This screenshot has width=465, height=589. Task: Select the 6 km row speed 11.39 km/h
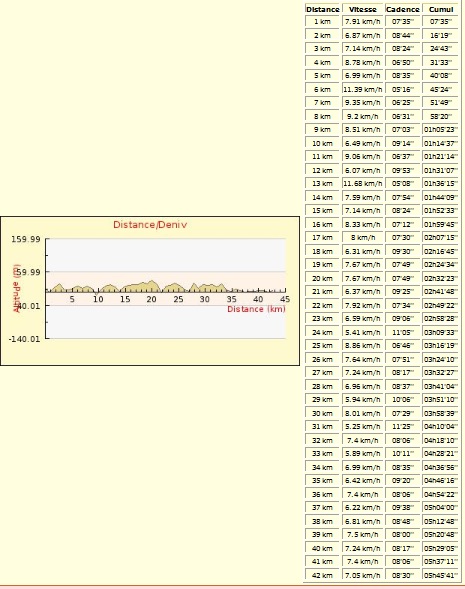click(x=362, y=89)
